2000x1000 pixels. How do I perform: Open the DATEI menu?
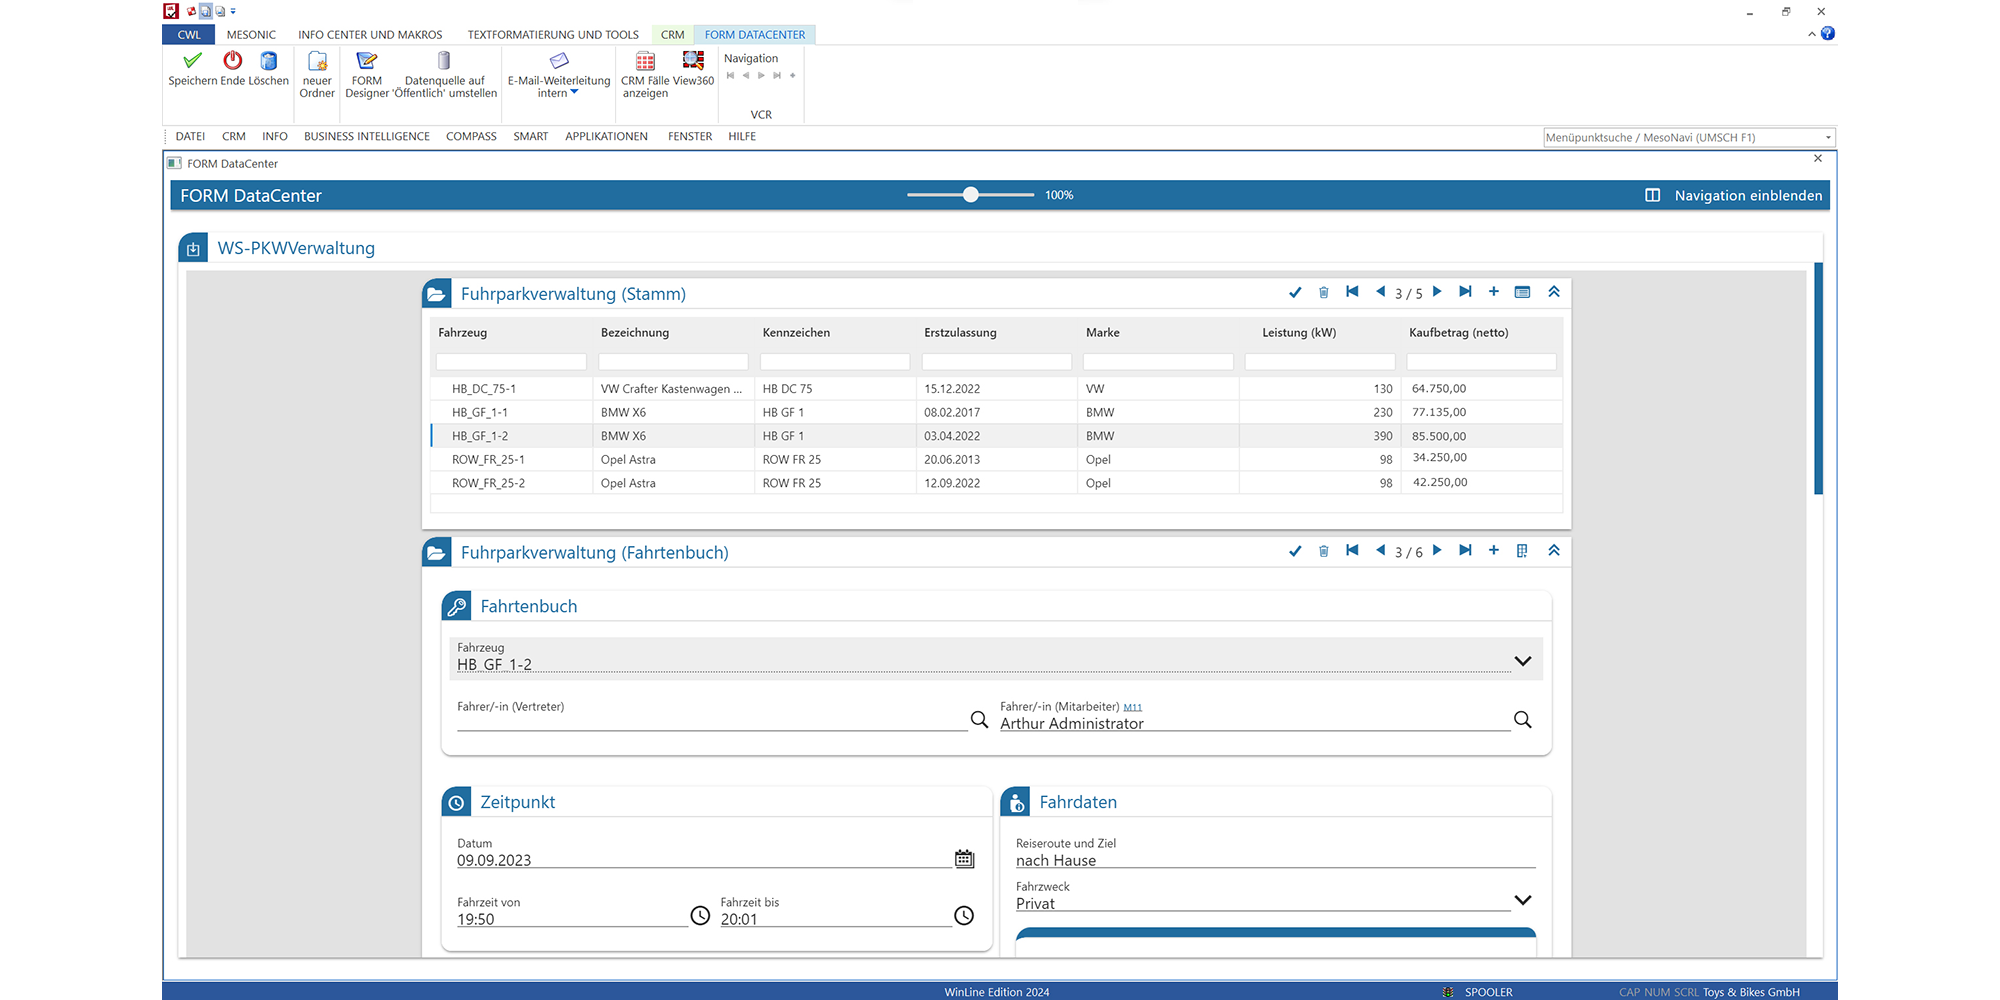[190, 137]
